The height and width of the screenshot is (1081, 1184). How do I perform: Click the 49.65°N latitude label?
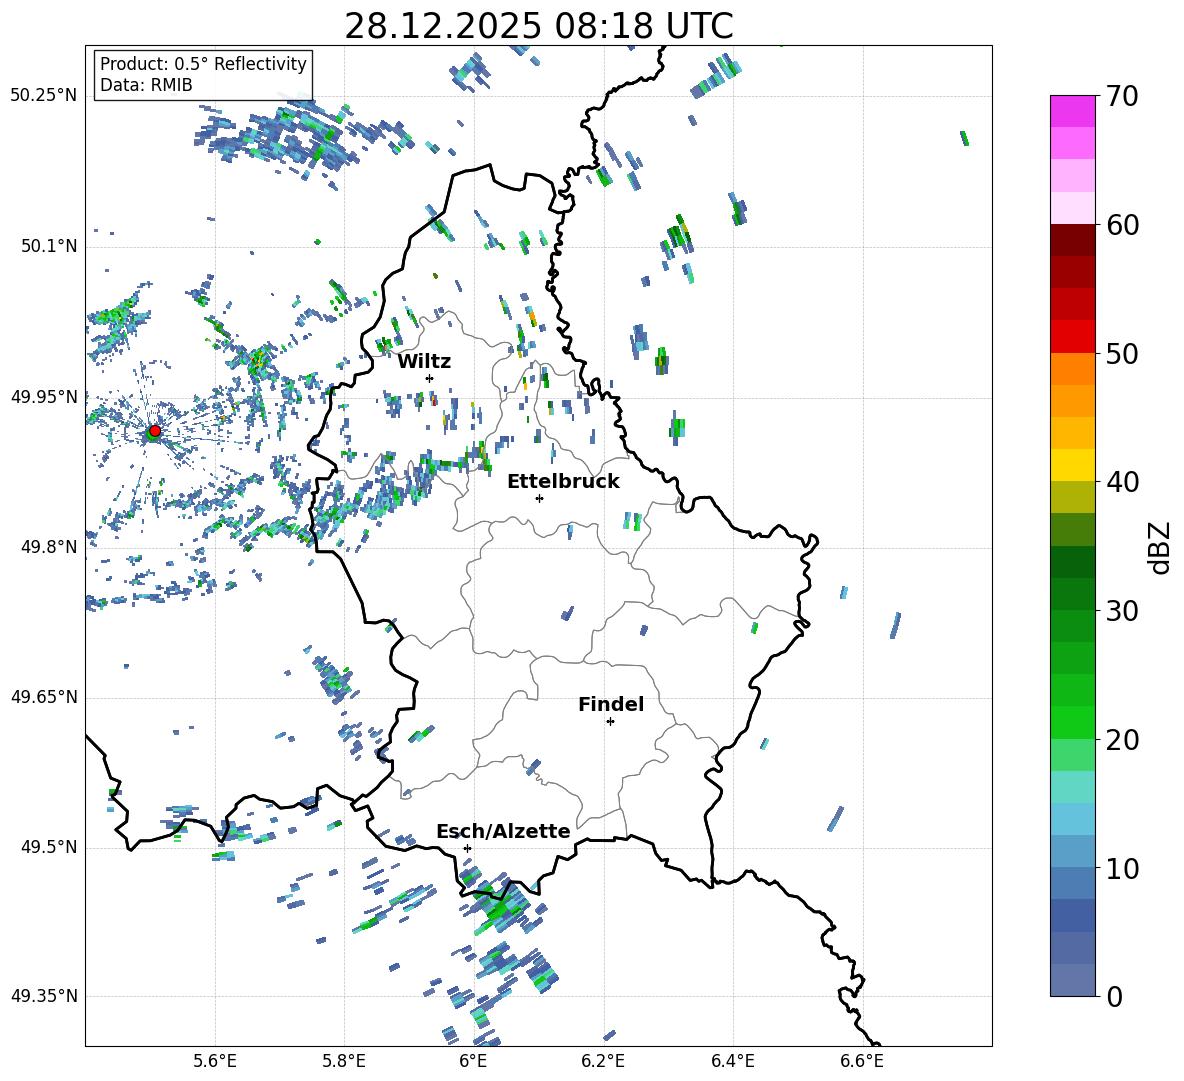pyautogui.click(x=44, y=697)
